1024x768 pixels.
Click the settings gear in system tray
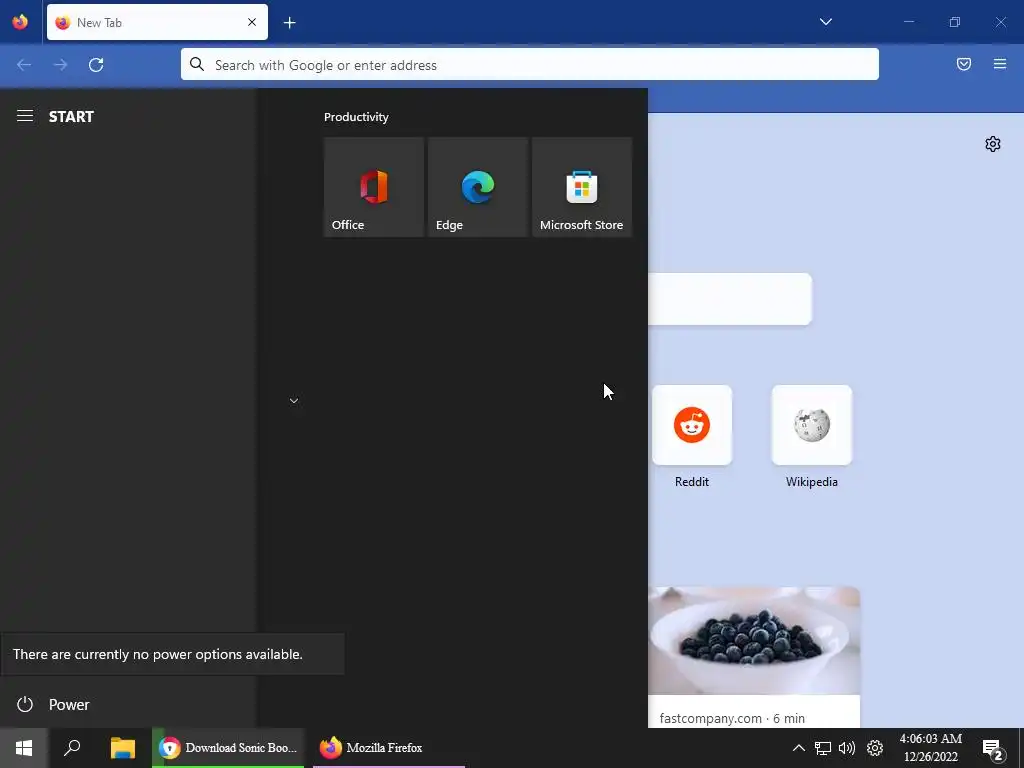[875, 748]
